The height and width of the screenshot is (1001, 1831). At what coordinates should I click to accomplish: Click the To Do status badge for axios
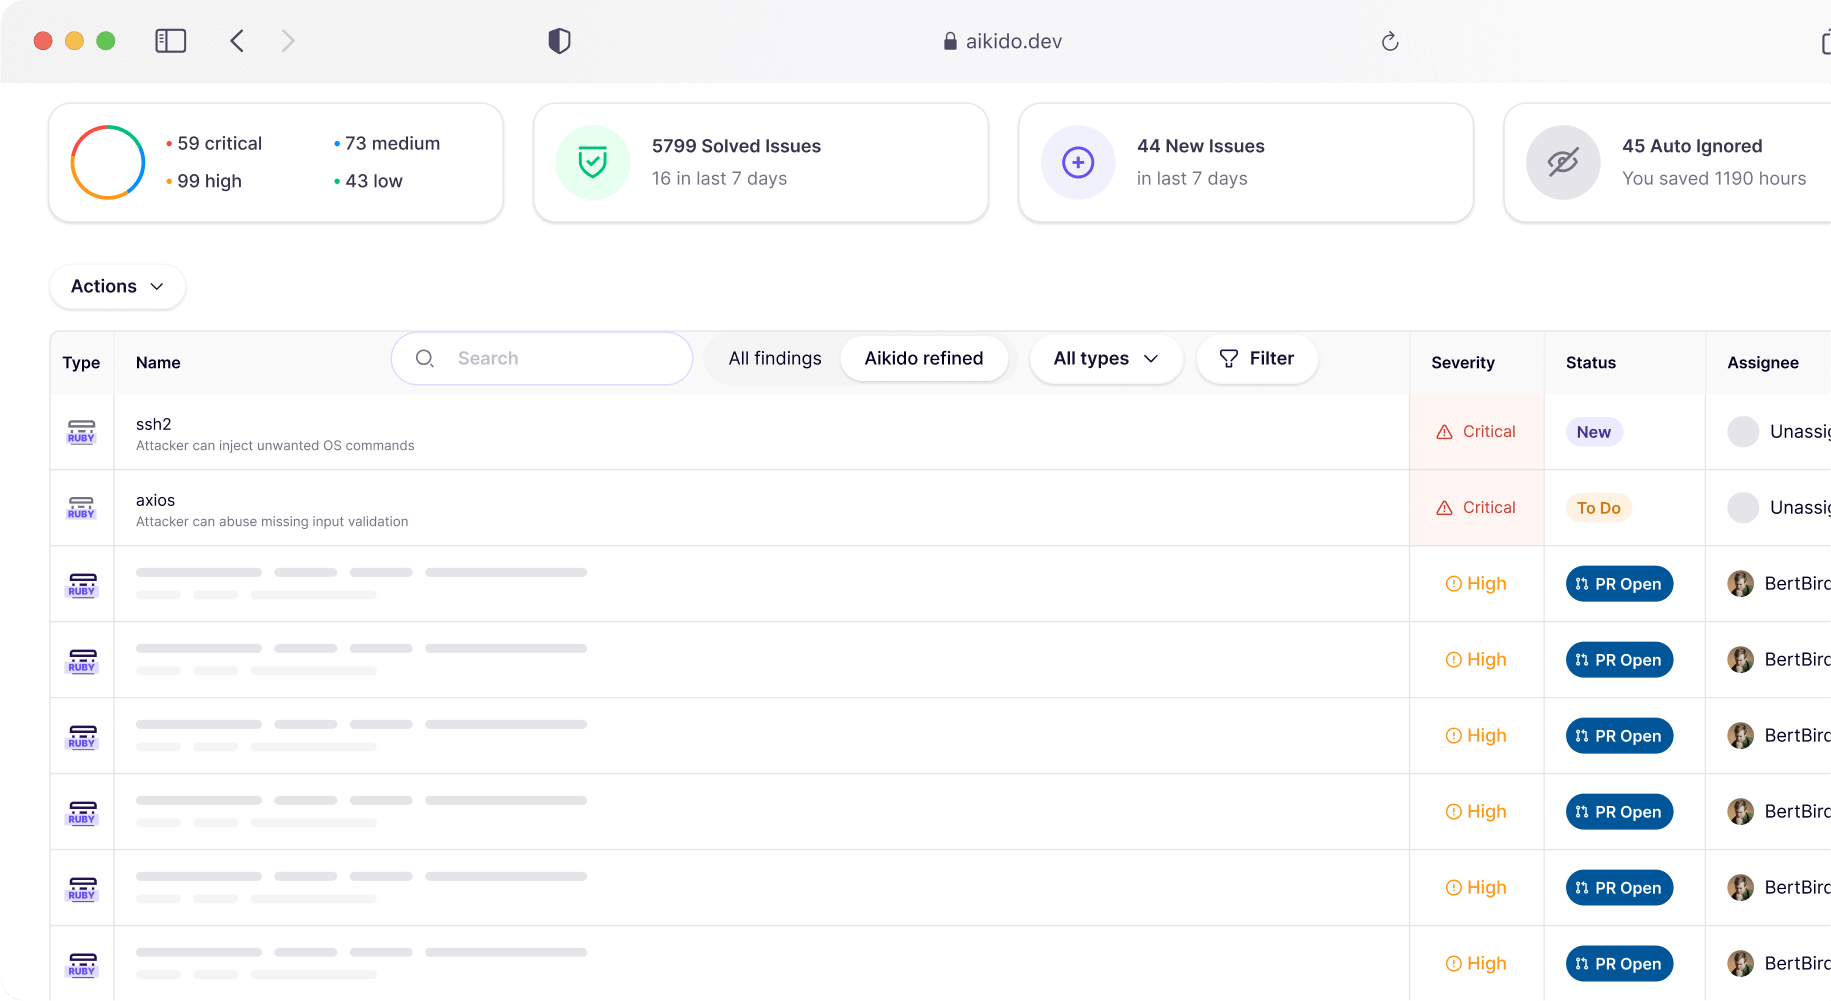coord(1598,508)
